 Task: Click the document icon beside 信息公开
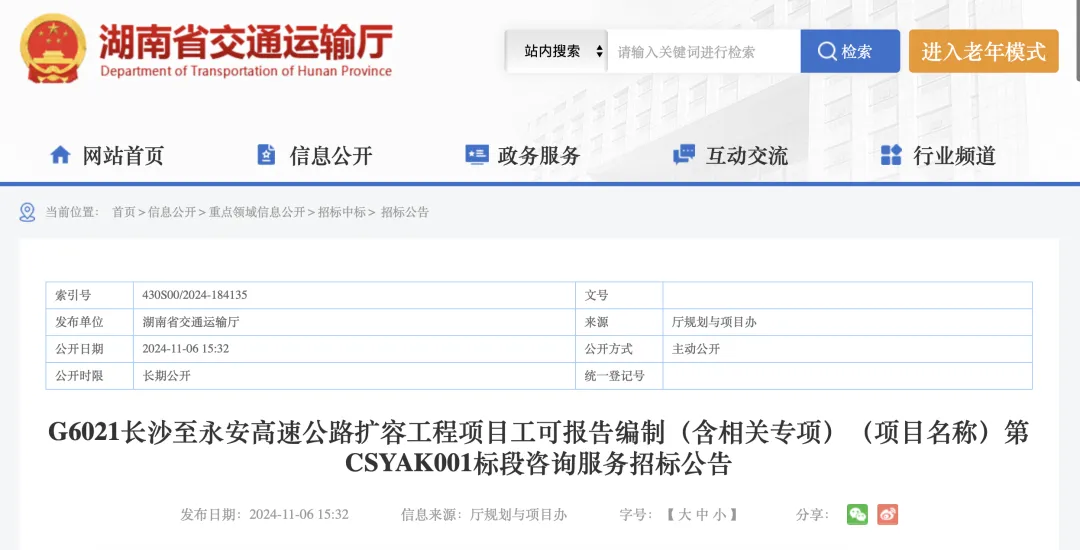266,155
